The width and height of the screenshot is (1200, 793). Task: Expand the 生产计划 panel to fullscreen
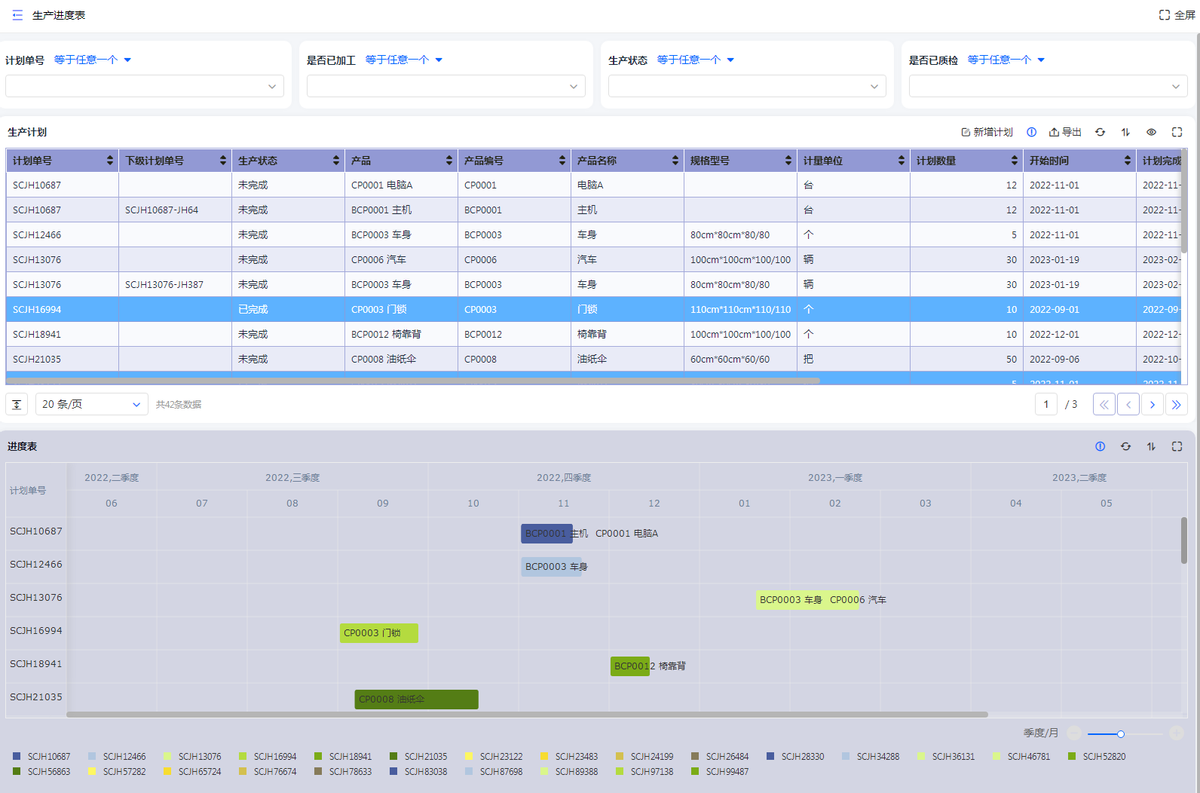pos(1177,132)
